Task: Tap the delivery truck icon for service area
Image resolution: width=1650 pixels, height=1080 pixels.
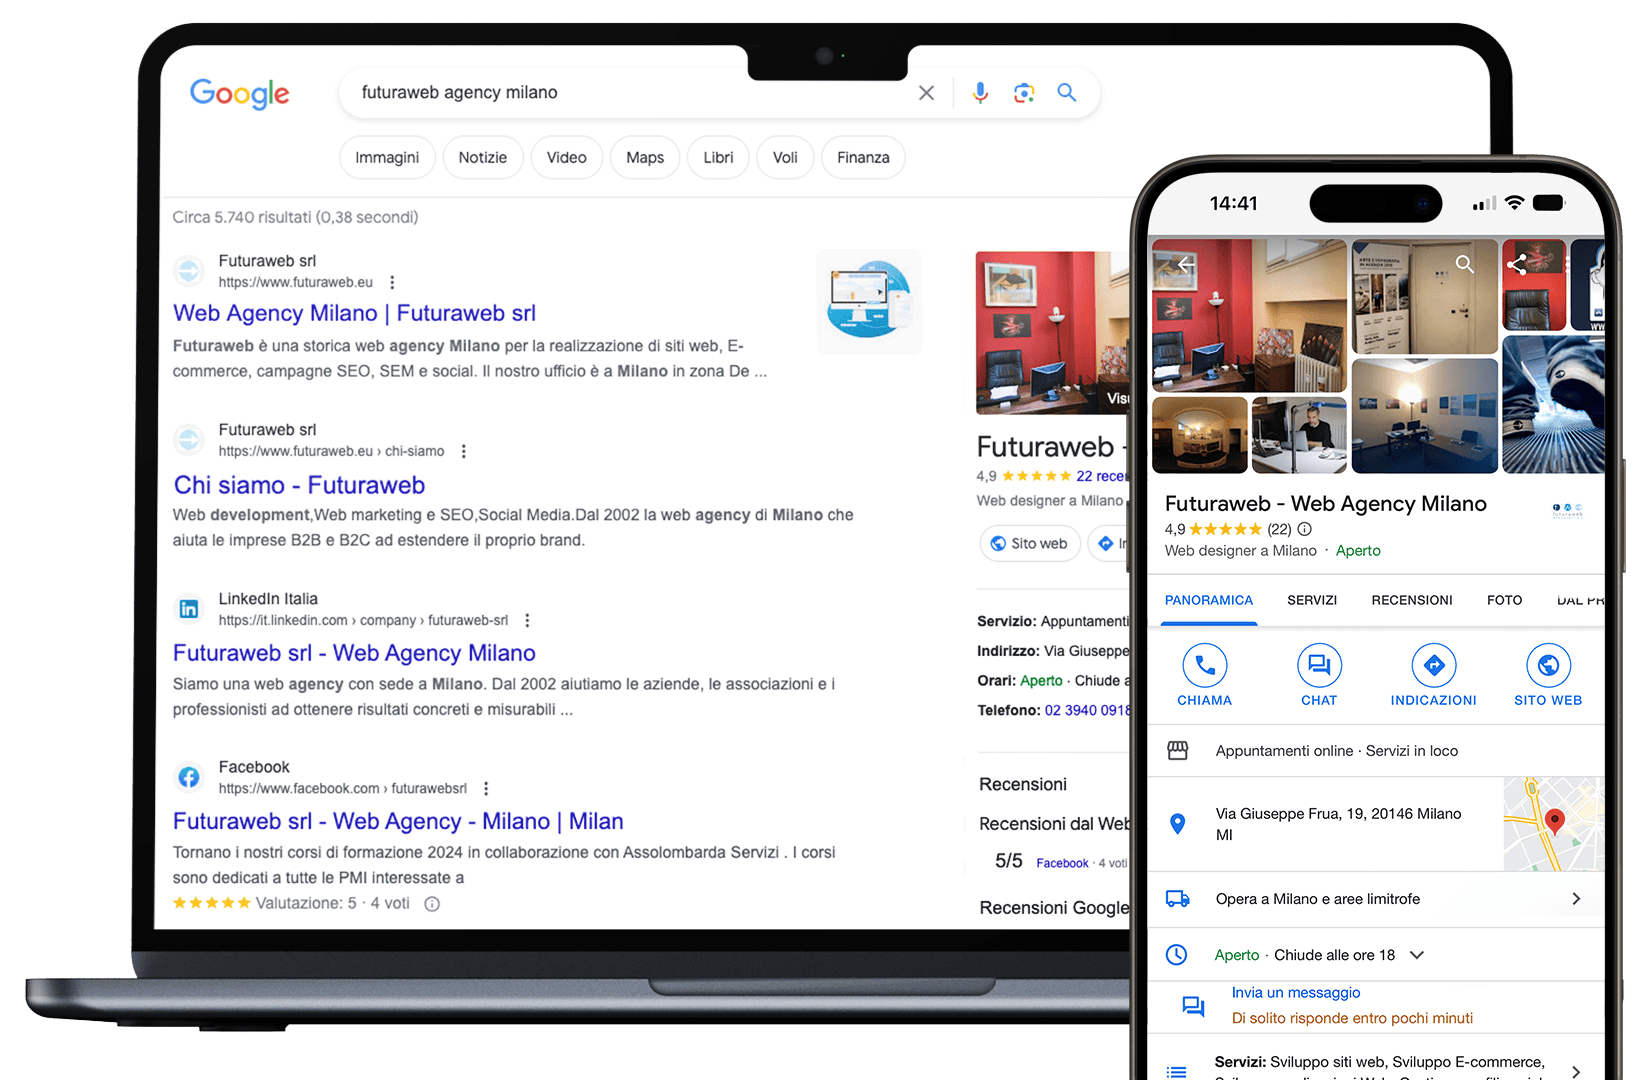Action: 1178,899
